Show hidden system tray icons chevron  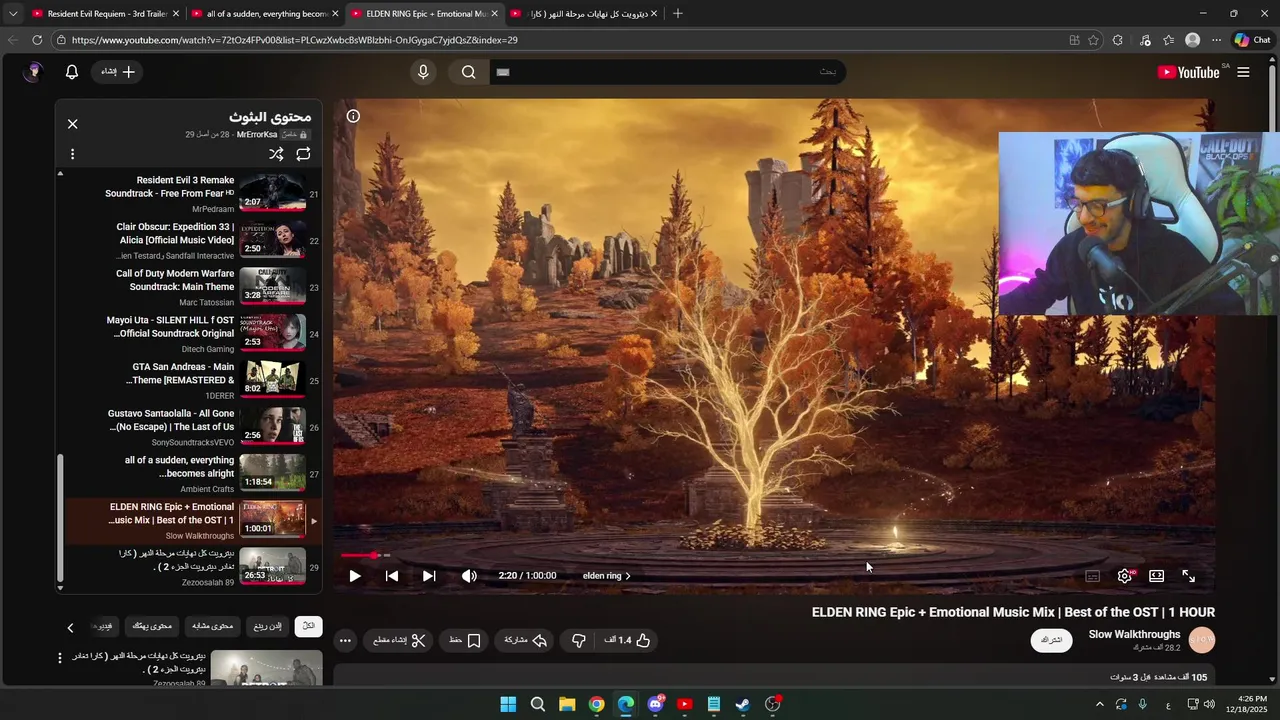point(1099,704)
